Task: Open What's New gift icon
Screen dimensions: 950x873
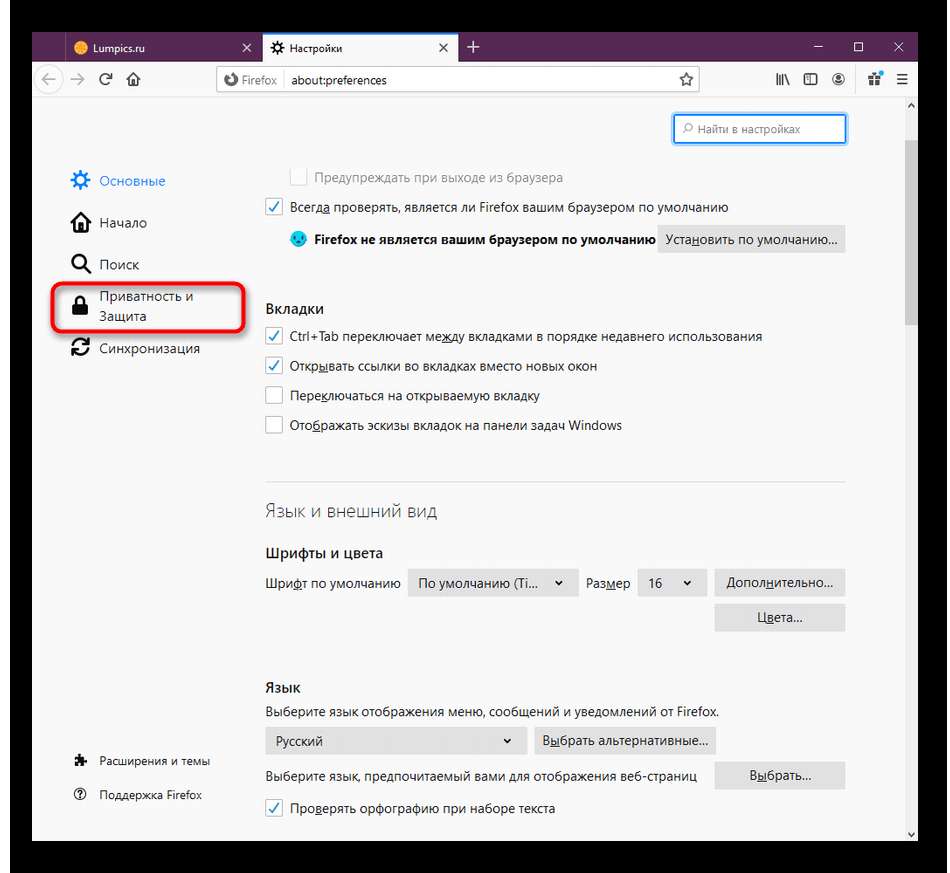Action: 875,79
